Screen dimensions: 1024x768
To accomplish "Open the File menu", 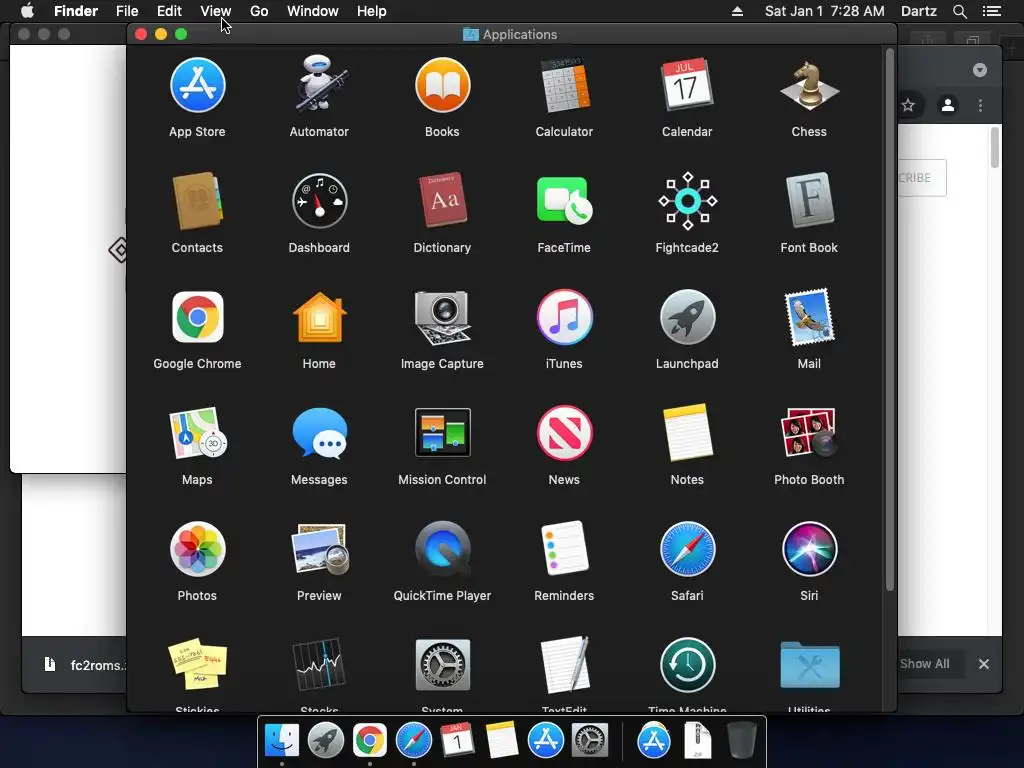I will pyautogui.click(x=127, y=11).
